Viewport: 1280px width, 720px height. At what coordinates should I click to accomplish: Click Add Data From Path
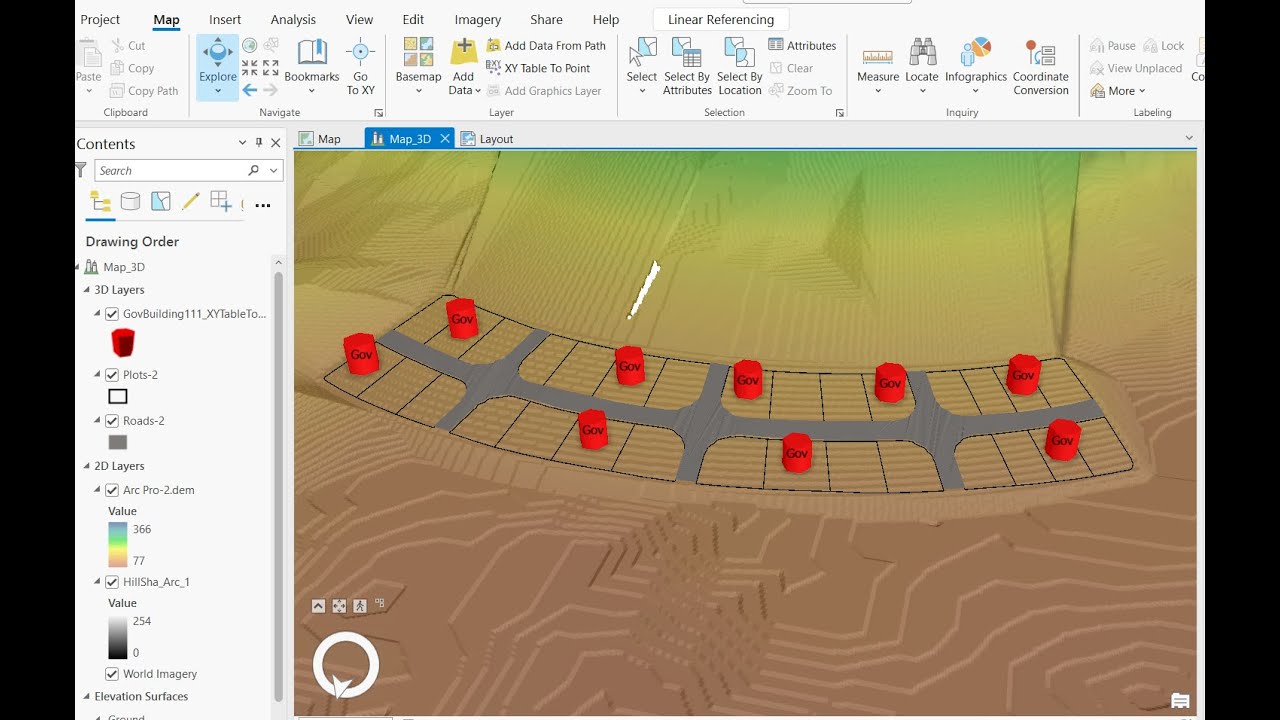pyautogui.click(x=546, y=45)
